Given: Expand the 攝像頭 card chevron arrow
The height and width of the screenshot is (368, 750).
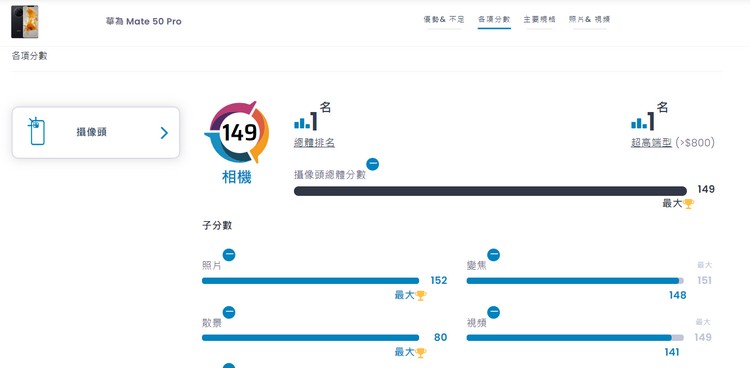Looking at the screenshot, I should click(x=164, y=133).
